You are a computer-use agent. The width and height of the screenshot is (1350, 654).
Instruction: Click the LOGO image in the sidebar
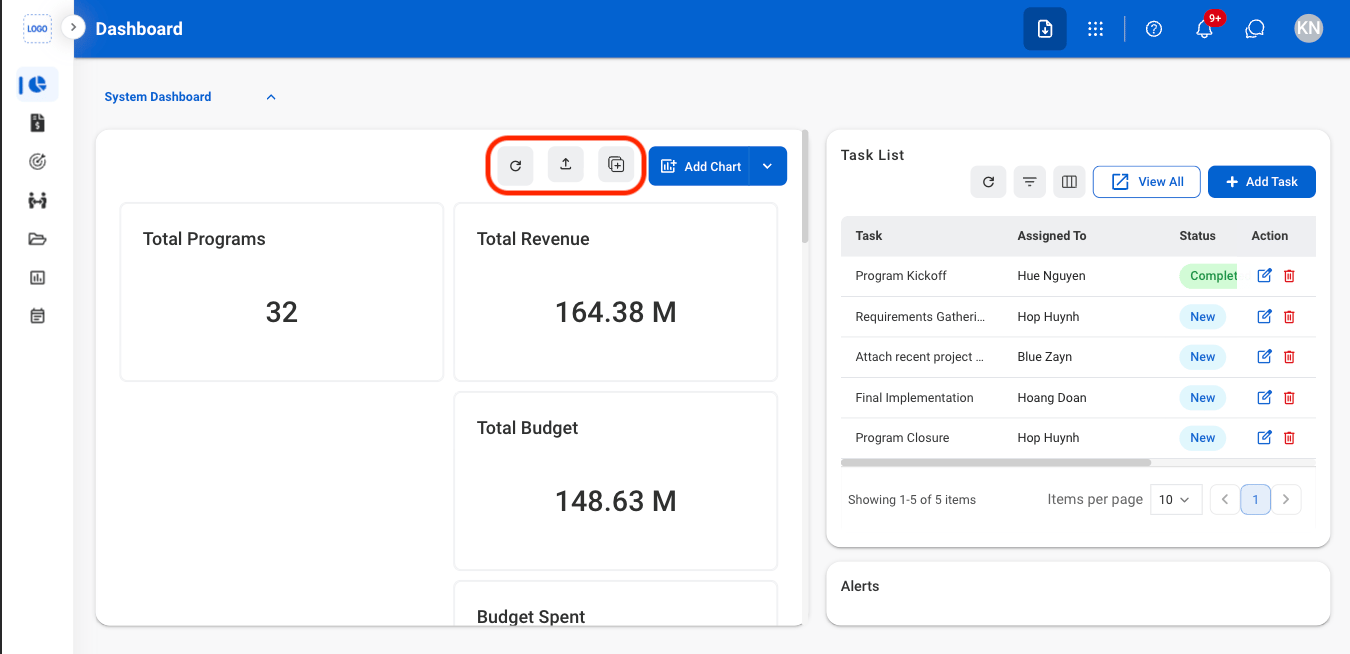coord(37,29)
